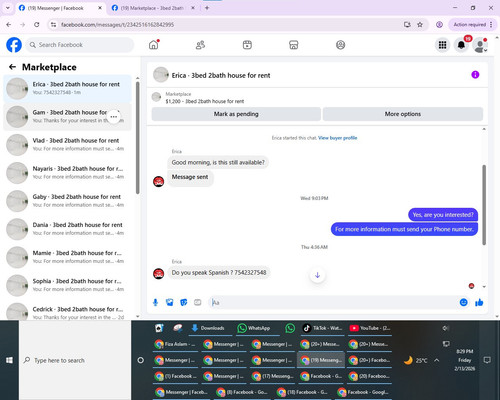Screen dimensions: 500x400
Task: View site information icon in address bar
Action: (x=53, y=25)
